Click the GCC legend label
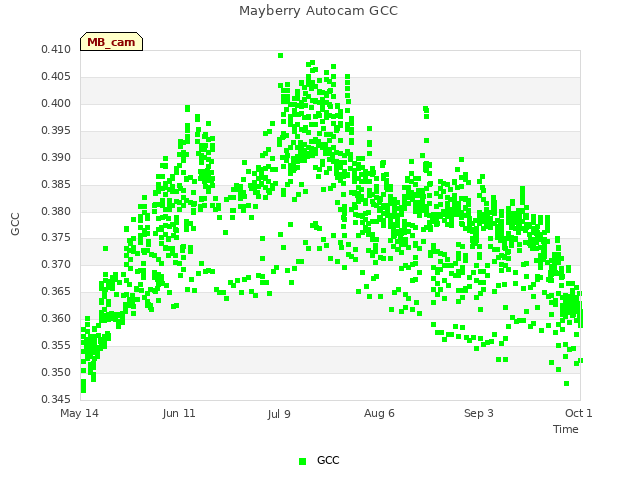640x480 pixels. 328,460
